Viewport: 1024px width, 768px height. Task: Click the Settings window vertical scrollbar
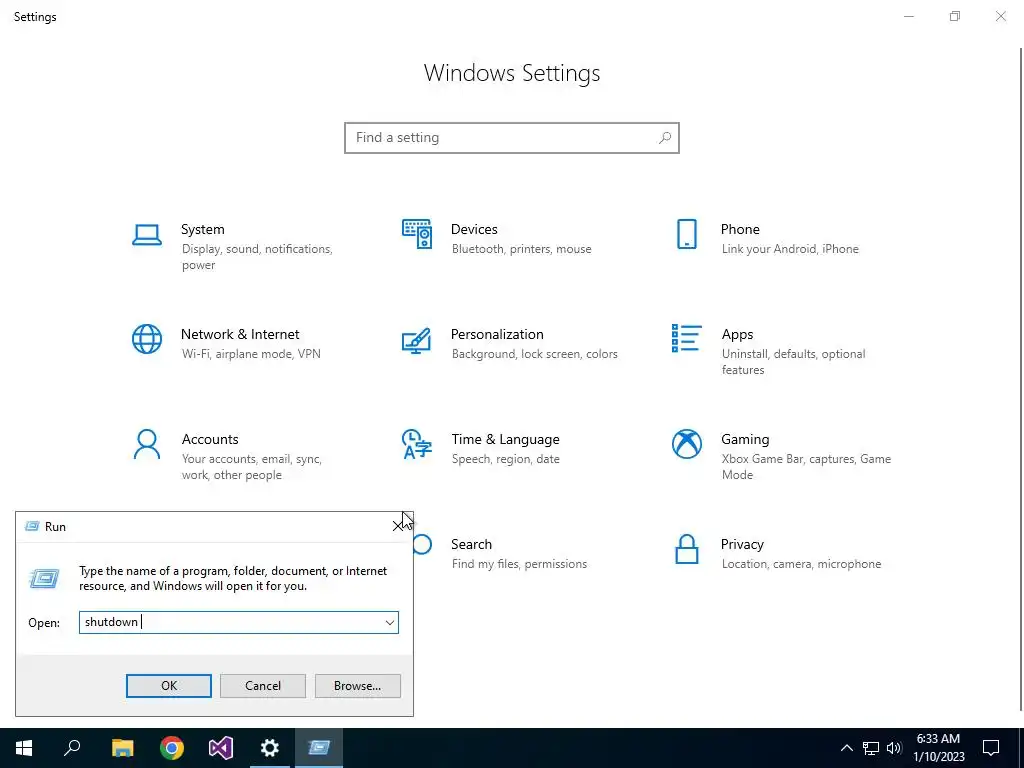(1021, 379)
